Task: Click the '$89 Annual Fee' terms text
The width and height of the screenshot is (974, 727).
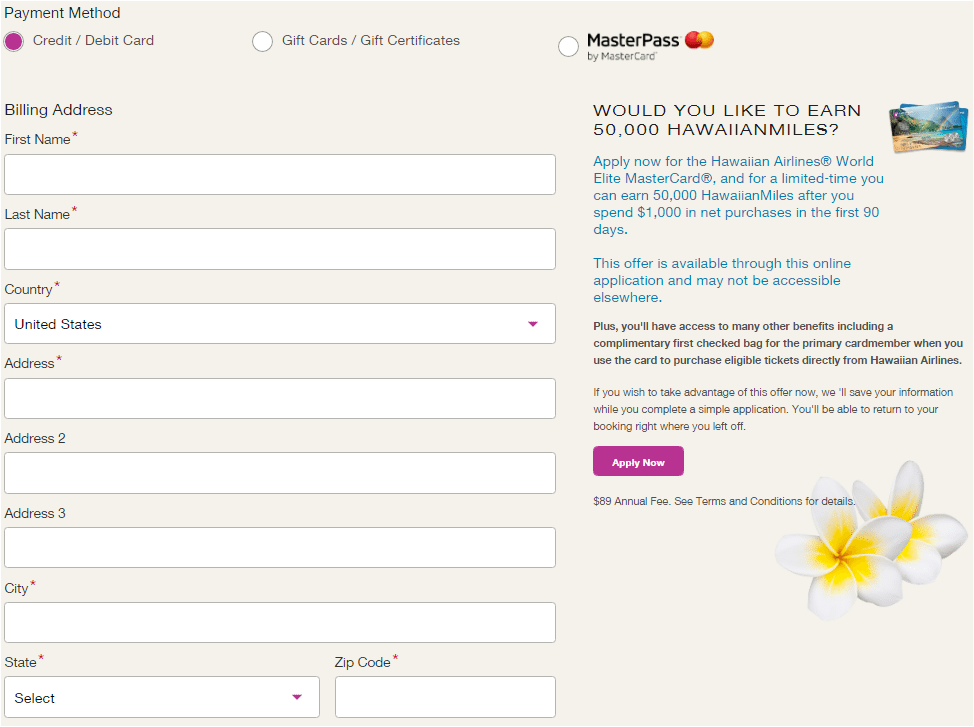Action: [724, 501]
